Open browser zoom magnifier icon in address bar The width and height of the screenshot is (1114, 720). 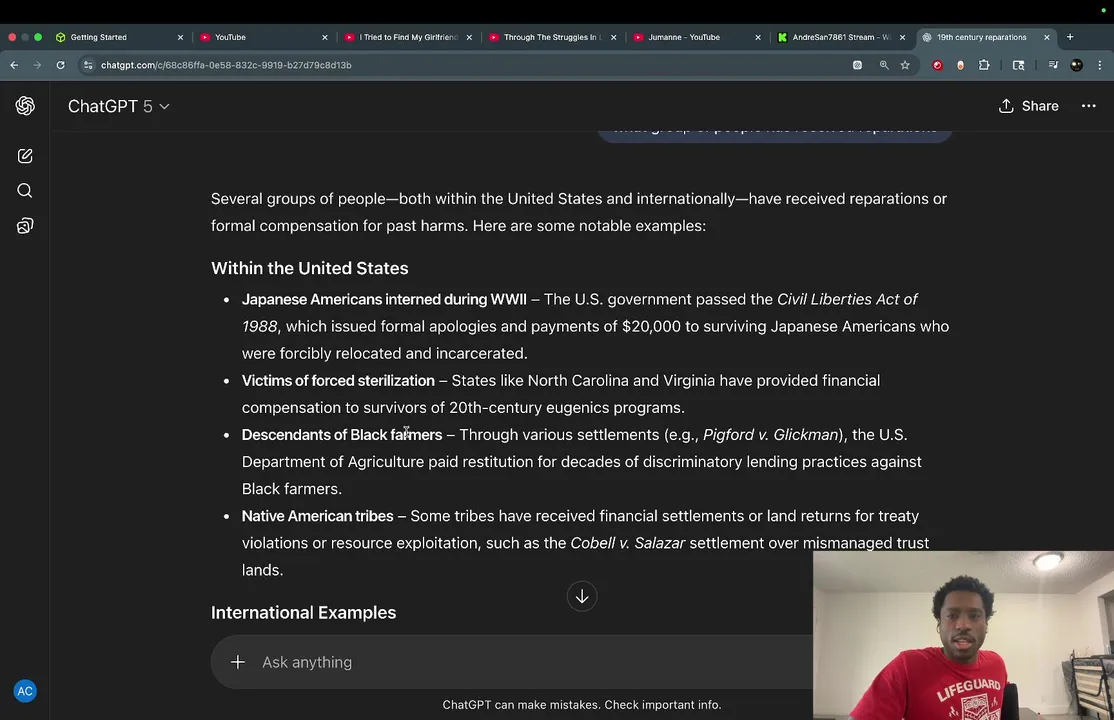[884, 65]
